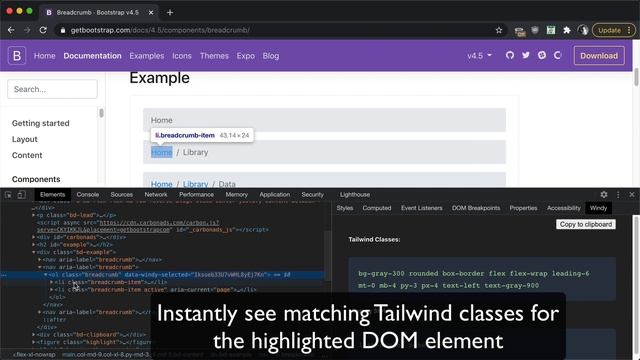Click highlighted Home breadcrumb link
Screen dimensions: 640x360
(x=162, y=152)
